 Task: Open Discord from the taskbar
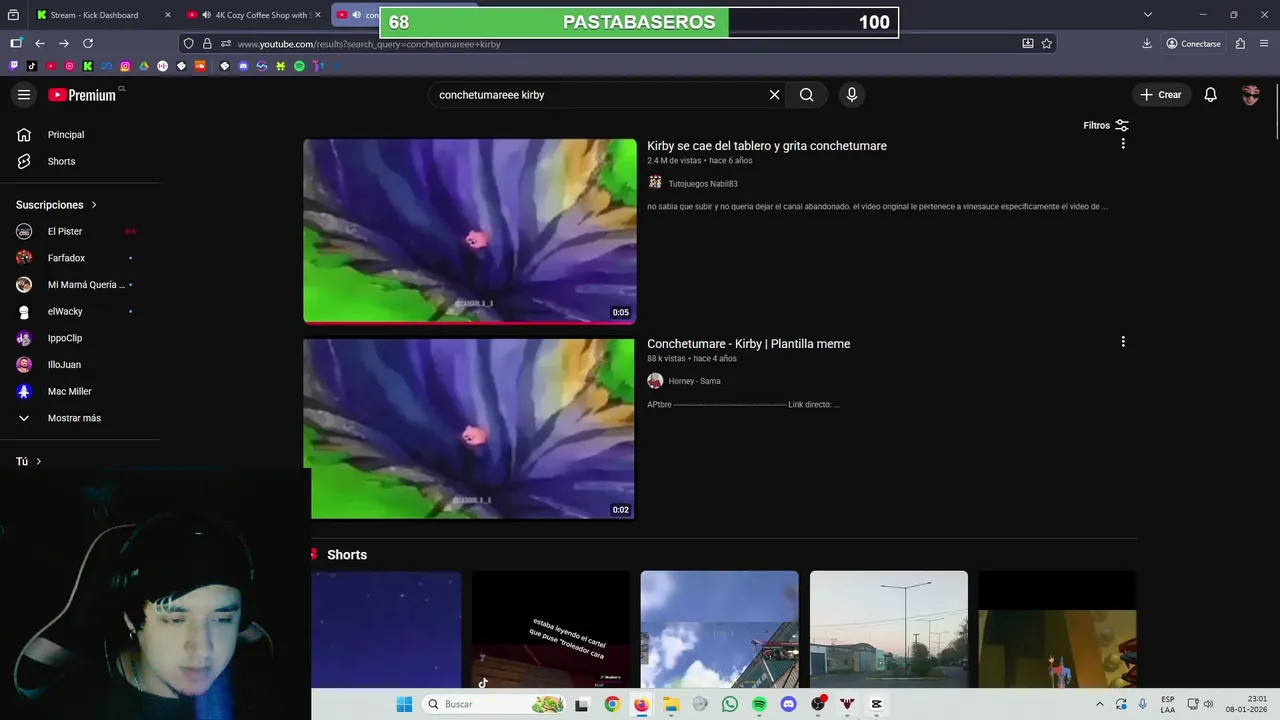(x=788, y=704)
